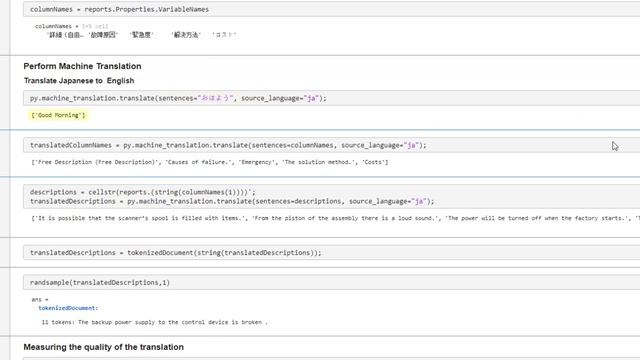Select the highlighted 'Good Morning' output
This screenshot has height=360, width=640.
[58, 115]
